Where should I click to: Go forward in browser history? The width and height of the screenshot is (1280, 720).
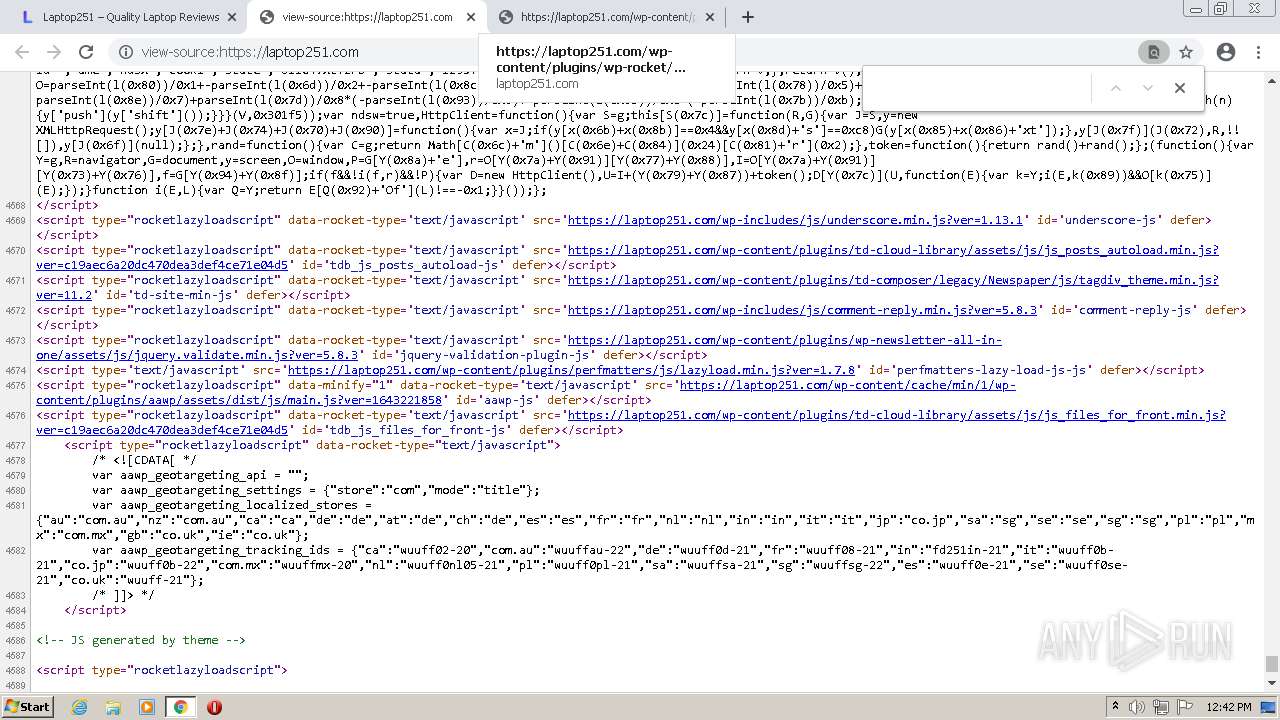click(54, 52)
